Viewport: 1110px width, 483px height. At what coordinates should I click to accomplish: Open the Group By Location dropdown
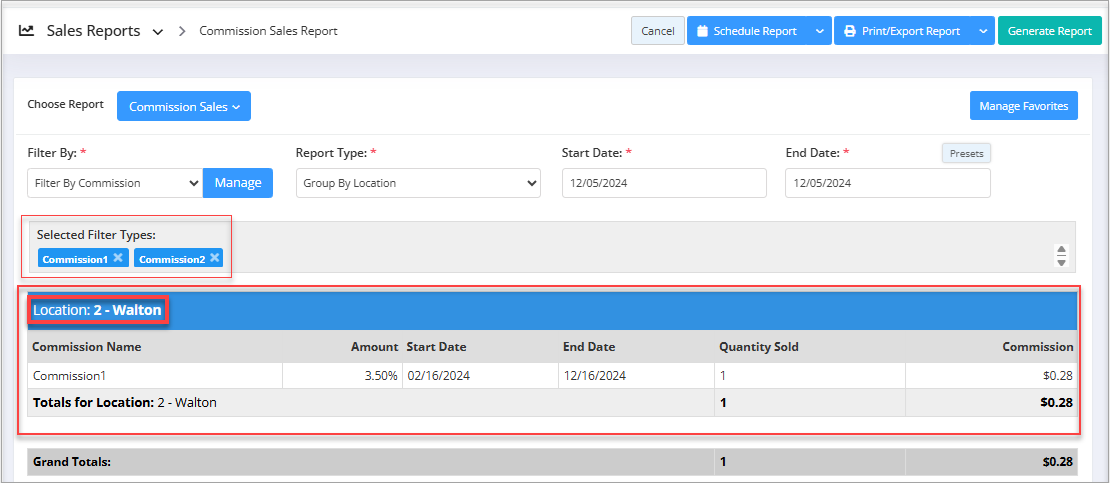pos(418,183)
